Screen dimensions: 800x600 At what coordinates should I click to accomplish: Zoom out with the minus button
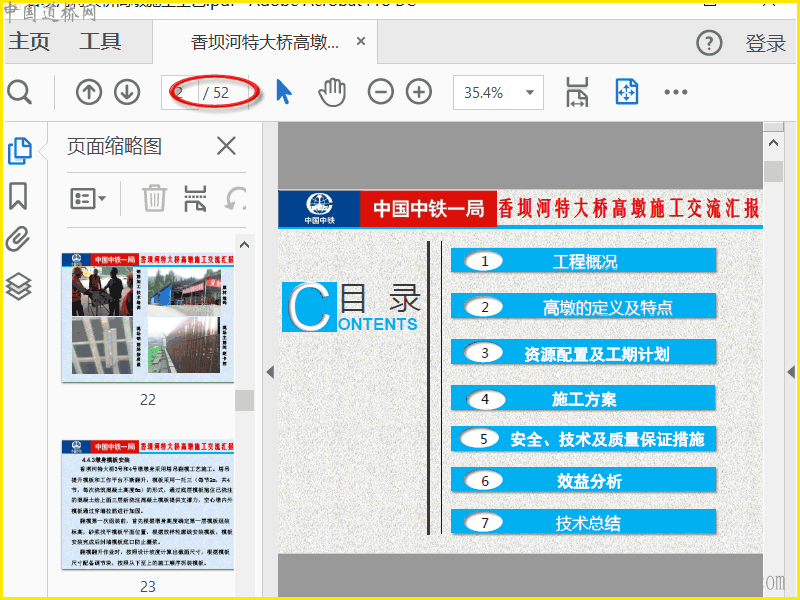coord(381,92)
